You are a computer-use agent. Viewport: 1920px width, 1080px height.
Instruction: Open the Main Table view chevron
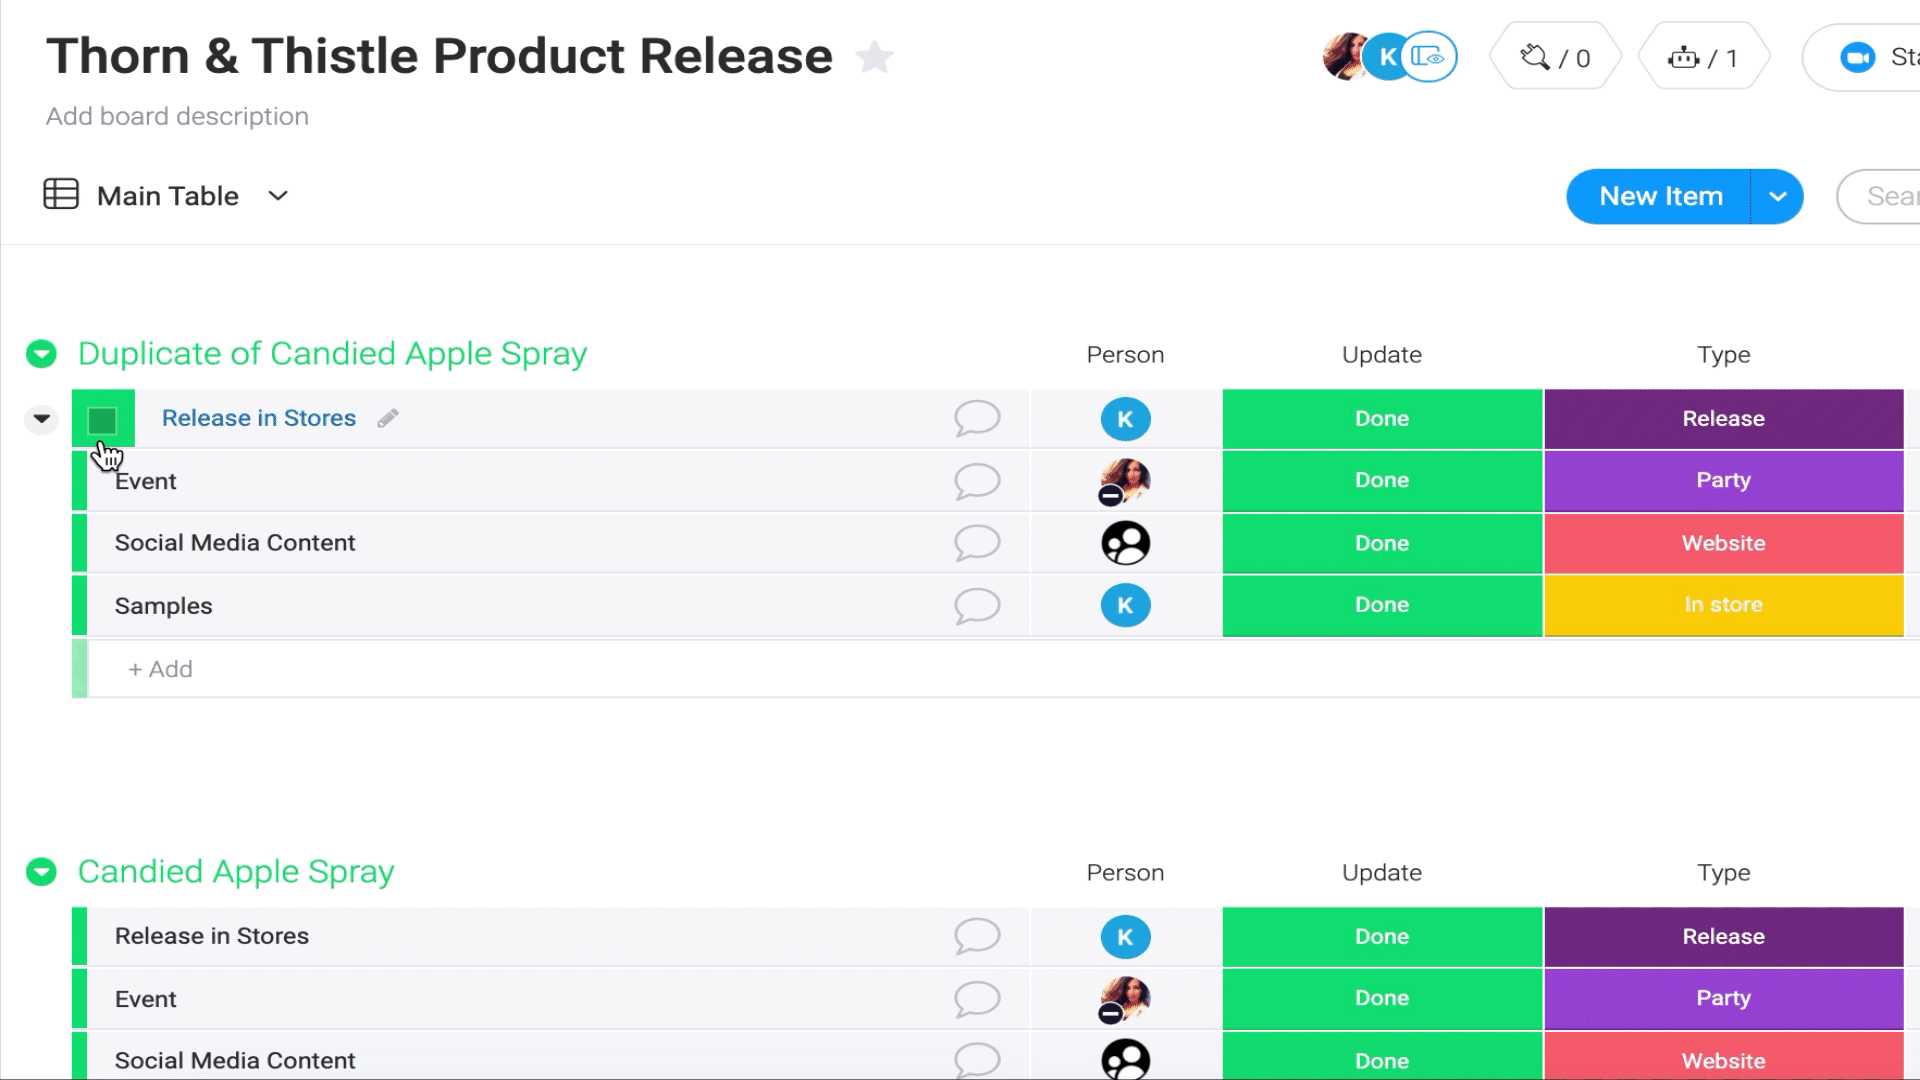click(x=278, y=195)
